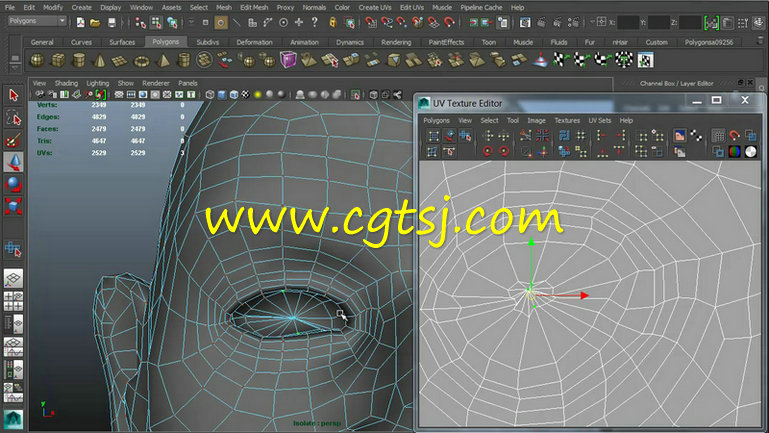Open viewport Renderer menu

tap(156, 83)
